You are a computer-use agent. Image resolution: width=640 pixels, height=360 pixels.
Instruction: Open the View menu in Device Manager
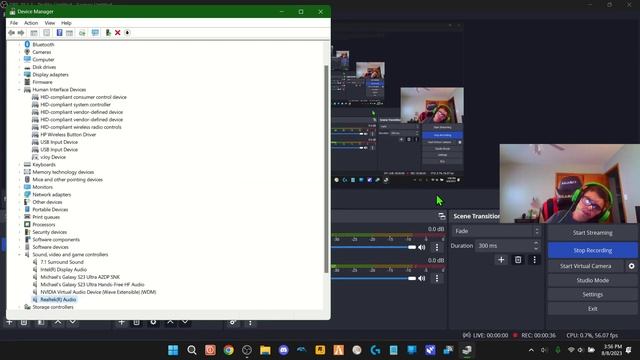coord(50,23)
